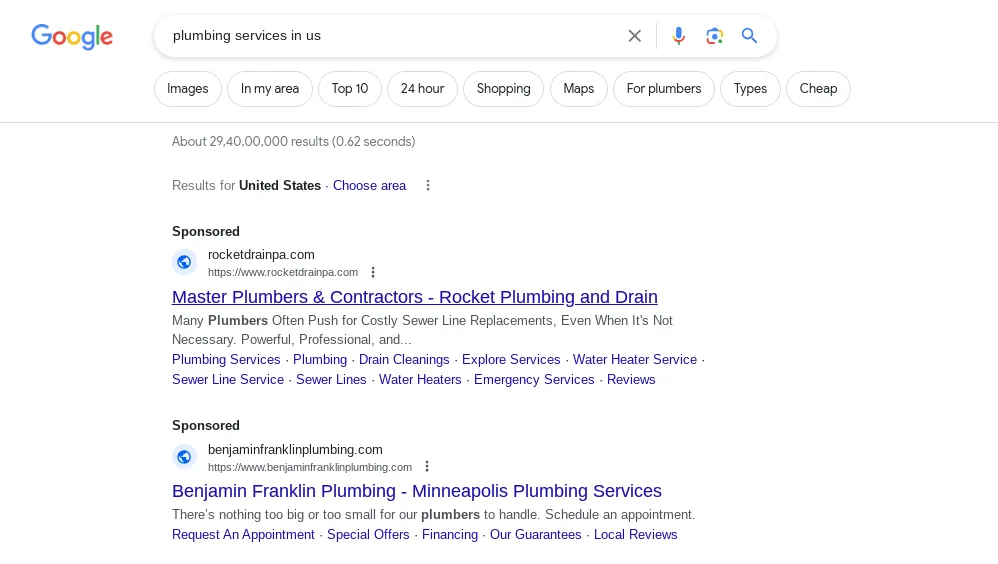Screen dimensions: 998x564
Task: Click the rocketdrainpa.com site name text
Action: coord(261,255)
